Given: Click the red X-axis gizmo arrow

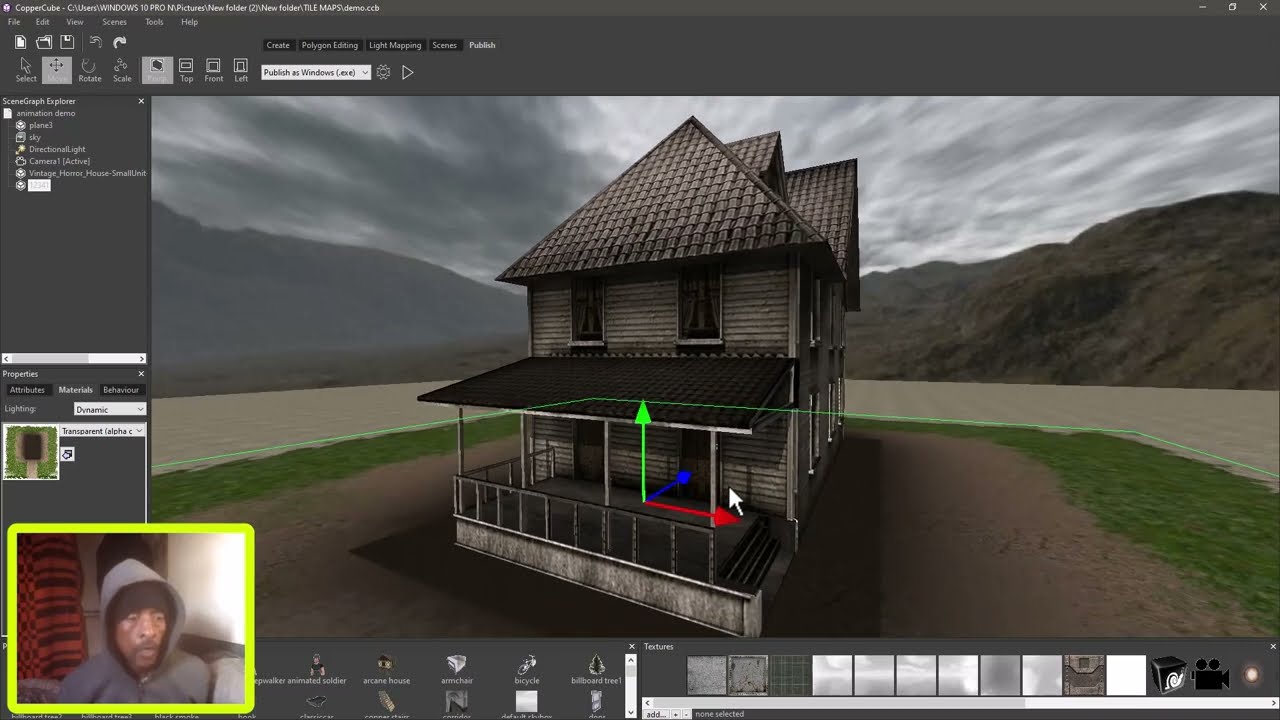Looking at the screenshot, I should (x=727, y=517).
